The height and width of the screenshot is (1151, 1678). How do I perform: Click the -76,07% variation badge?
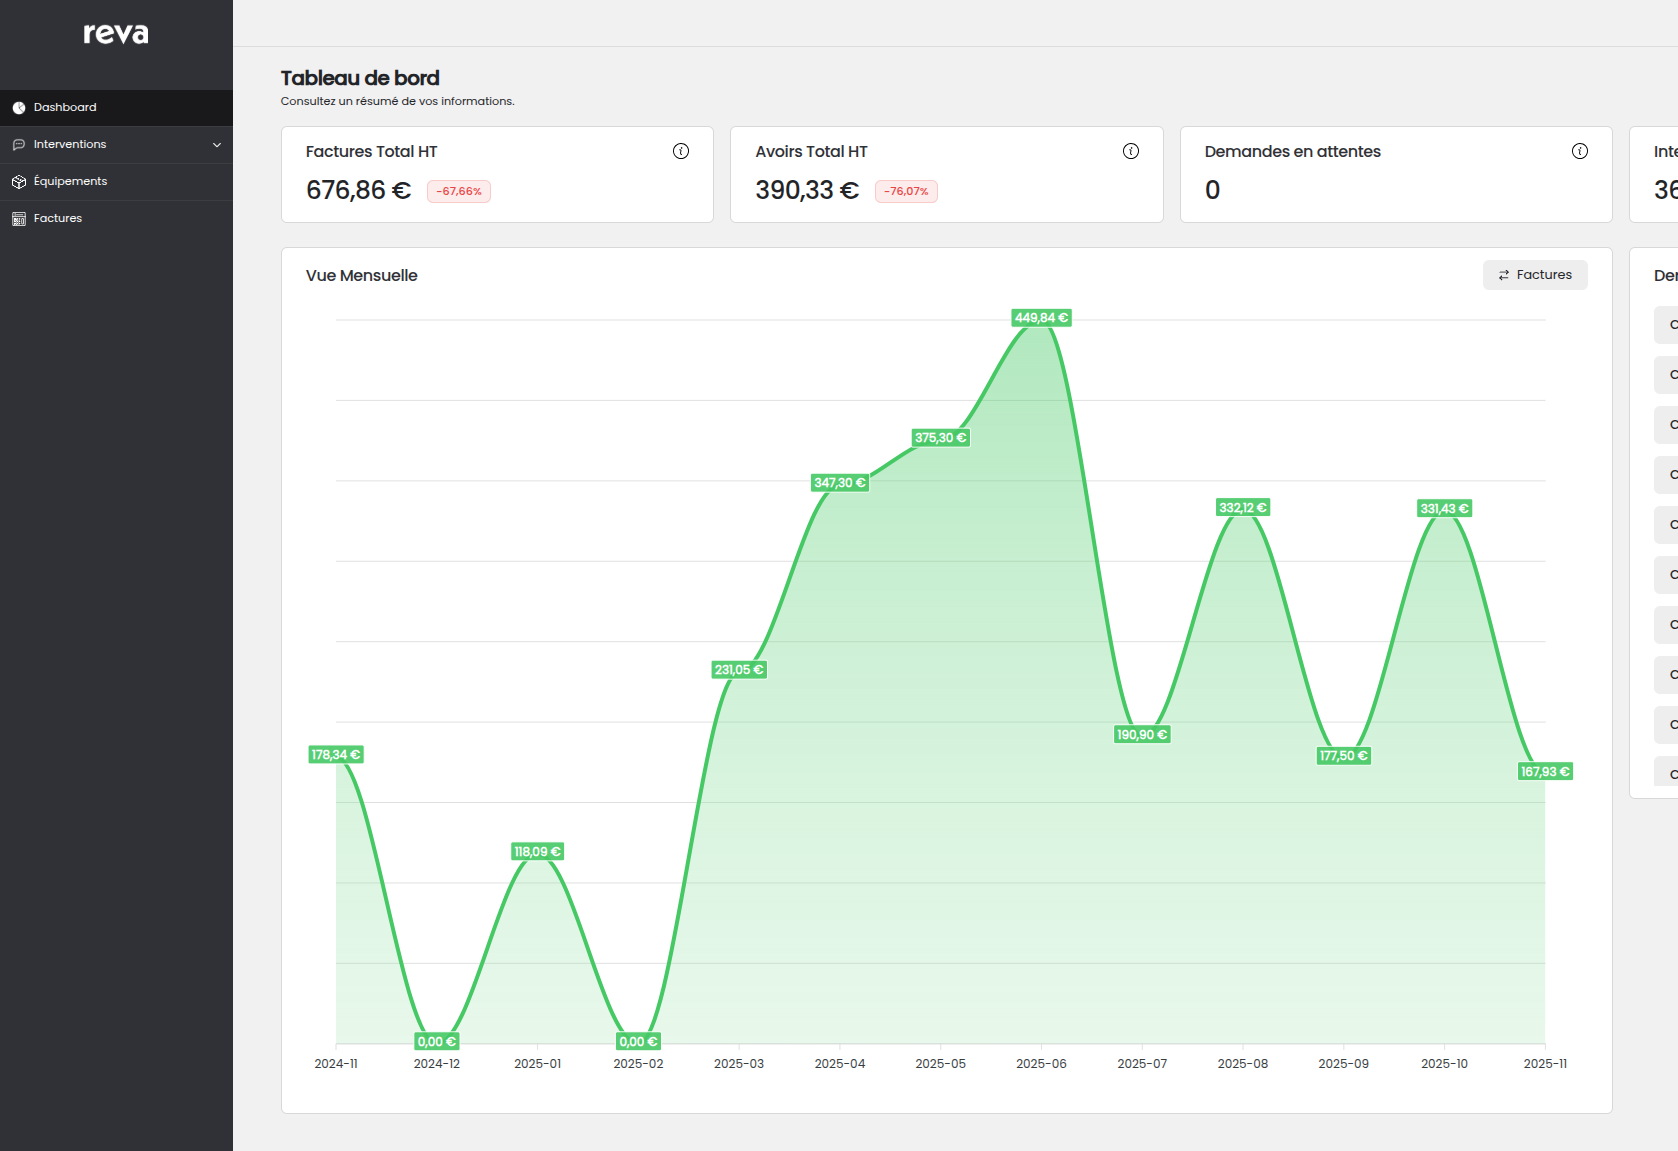(x=906, y=191)
